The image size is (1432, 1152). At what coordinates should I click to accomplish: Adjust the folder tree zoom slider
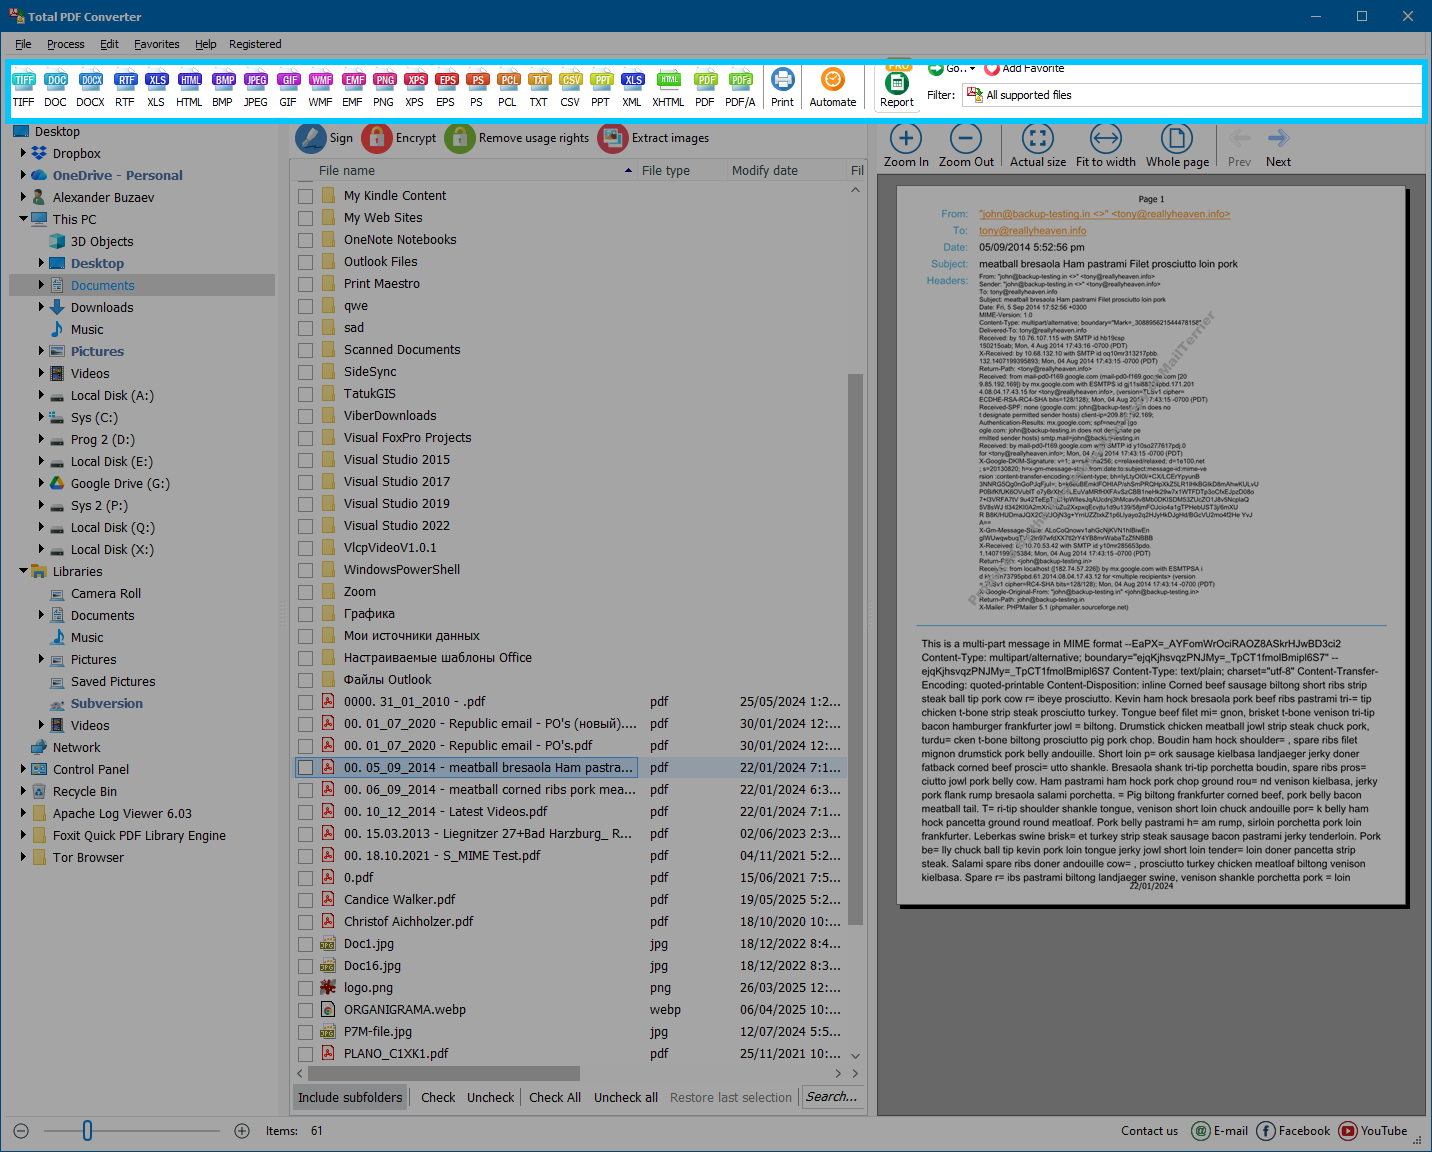click(x=87, y=1130)
